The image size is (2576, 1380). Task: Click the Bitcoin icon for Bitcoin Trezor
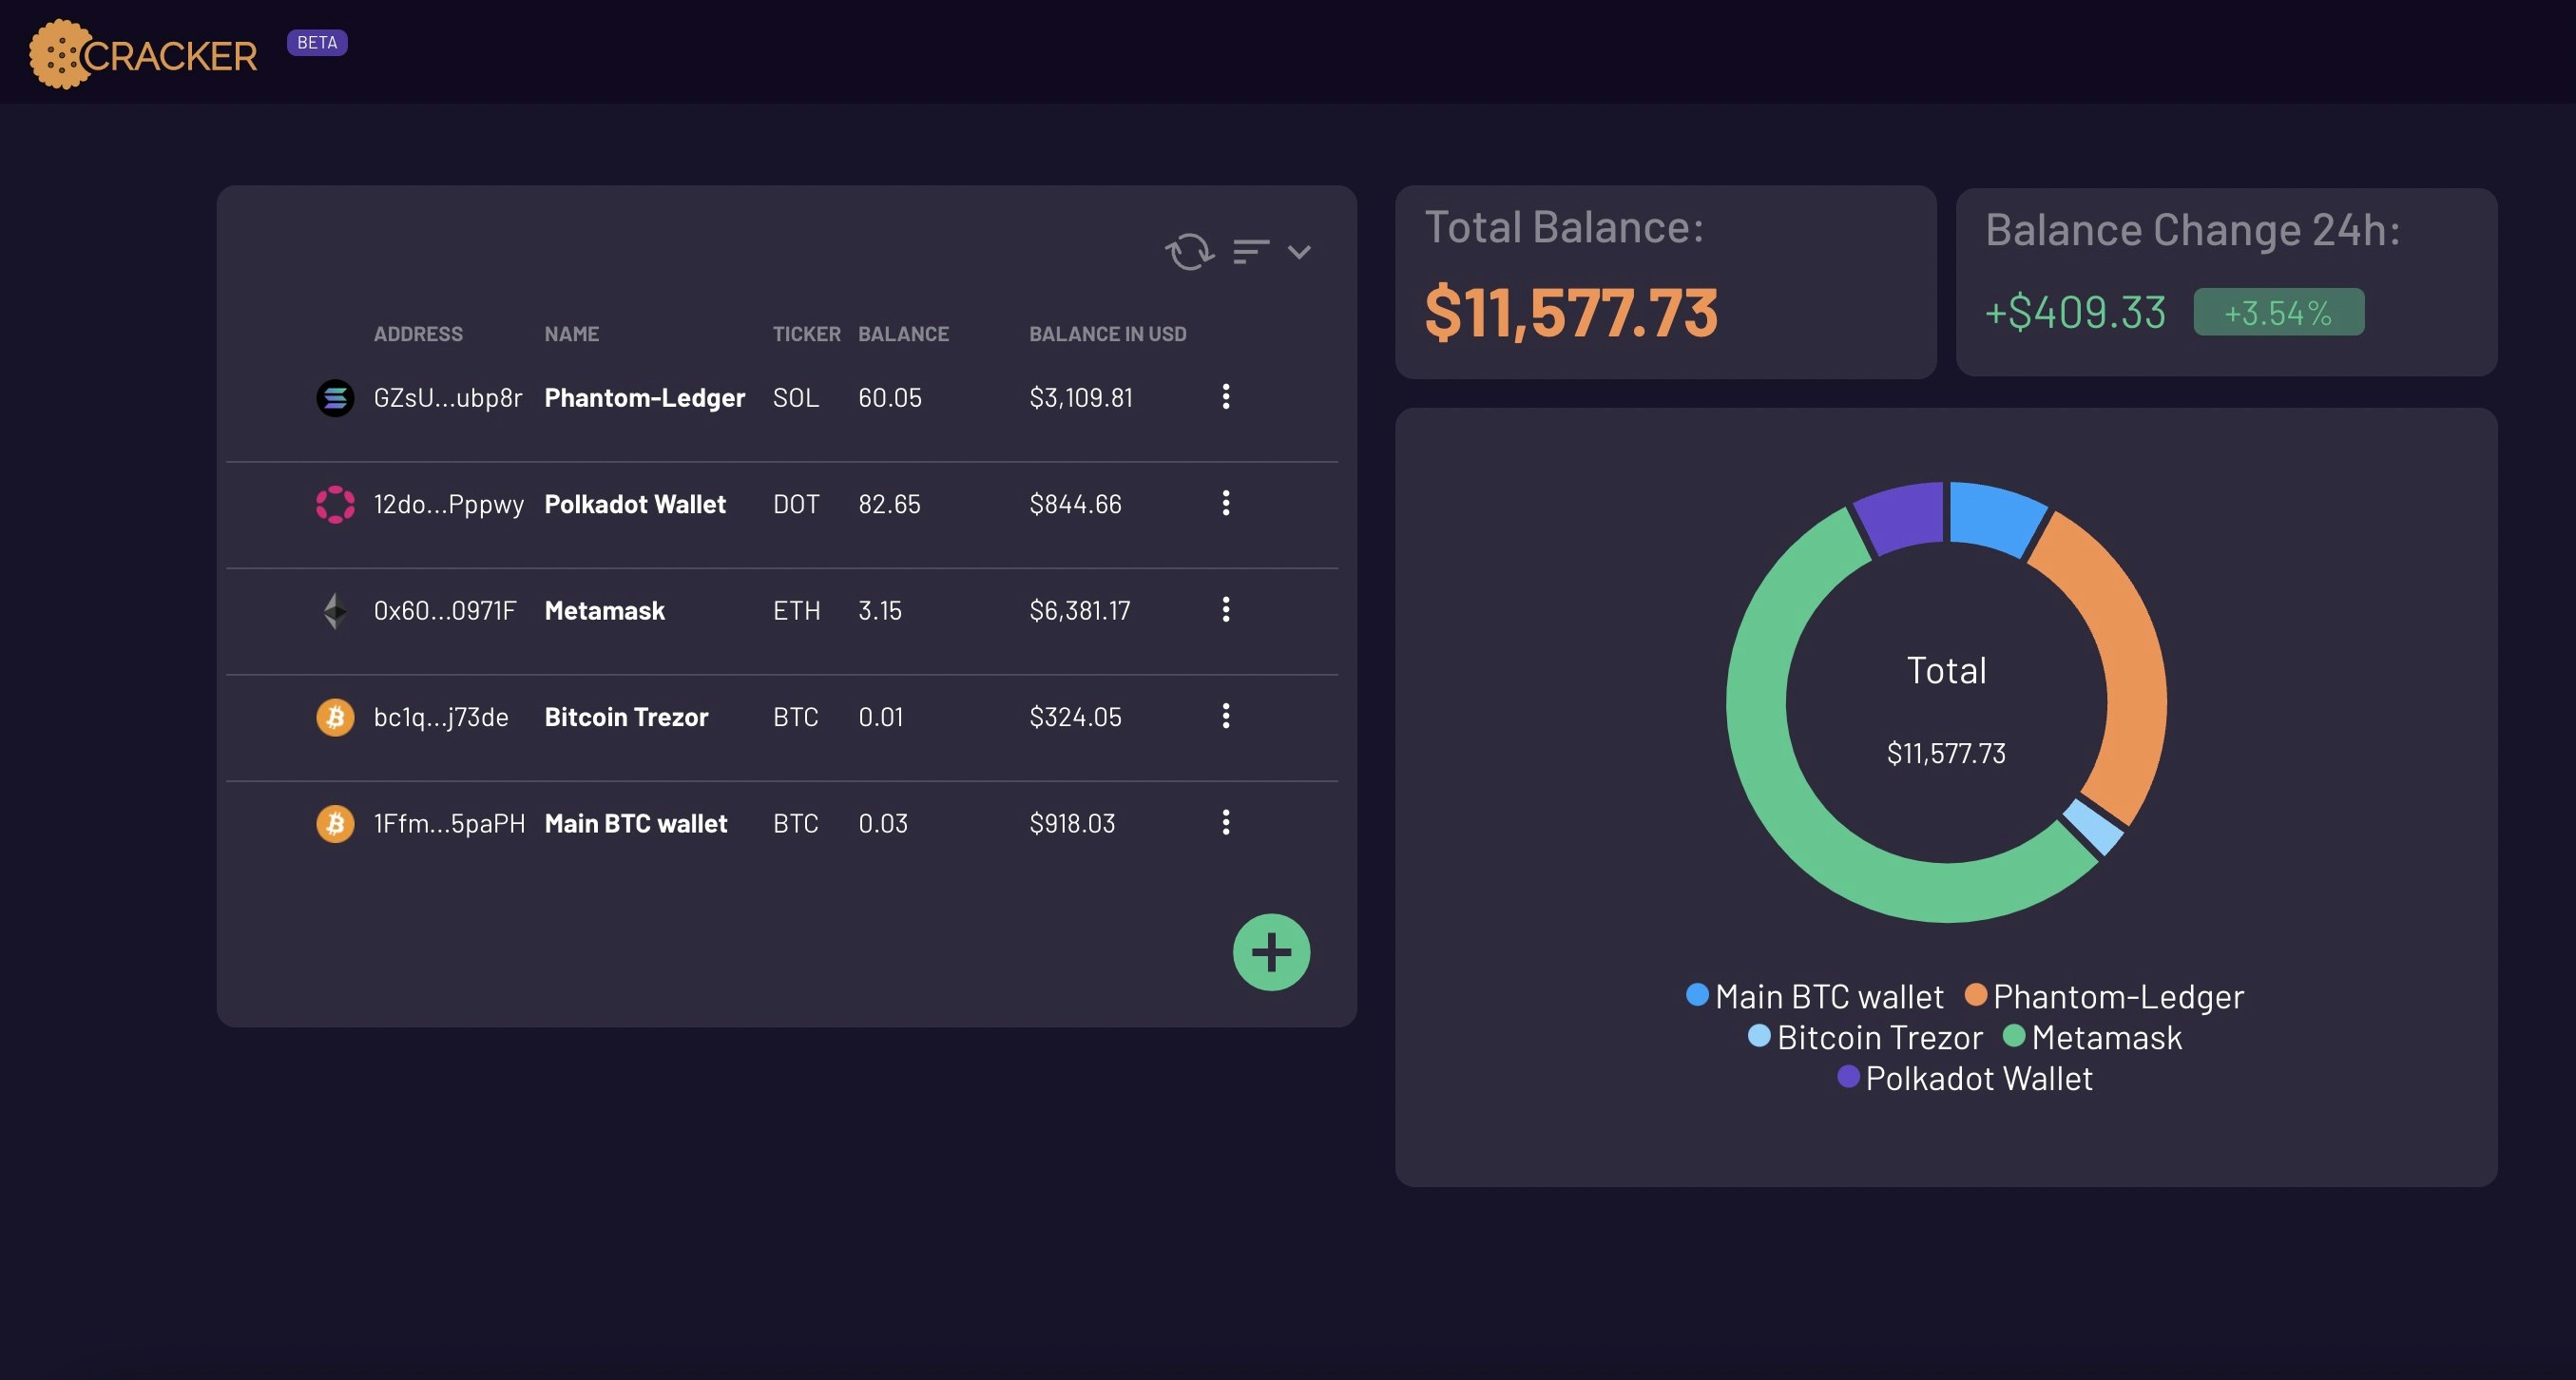(335, 717)
